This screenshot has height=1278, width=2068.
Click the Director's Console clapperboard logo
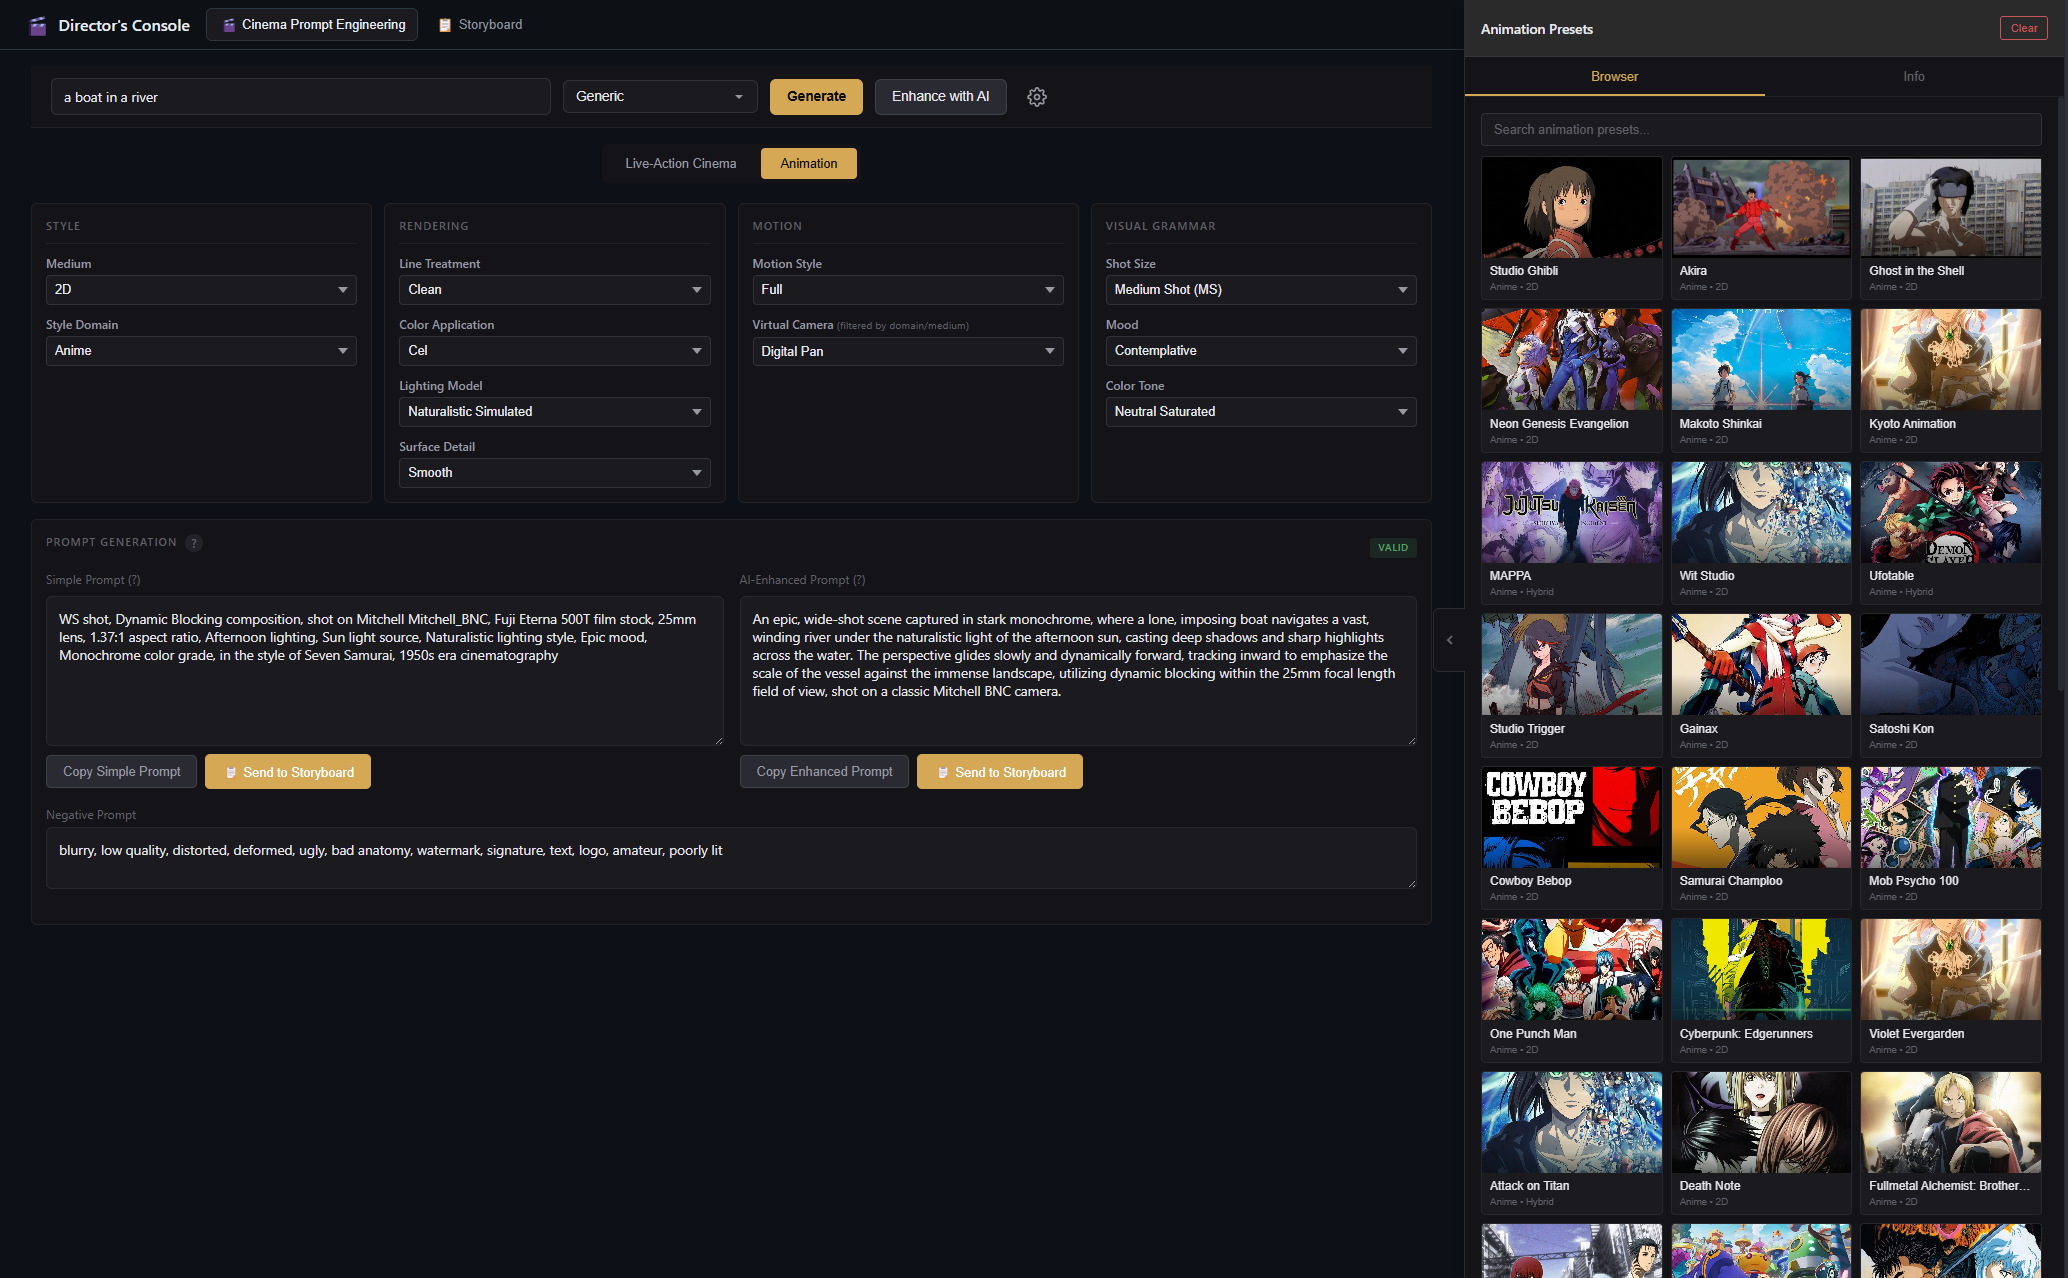tap(38, 26)
